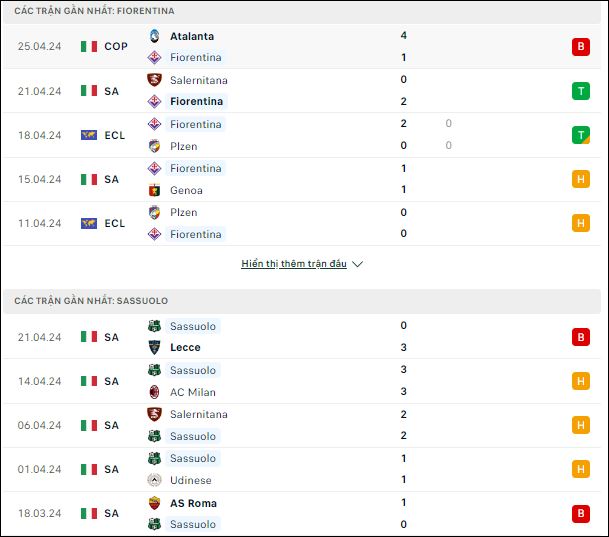The width and height of the screenshot is (609, 537).
Task: Click the Plzen crest on 18.04.24 match
Action: coord(154,146)
